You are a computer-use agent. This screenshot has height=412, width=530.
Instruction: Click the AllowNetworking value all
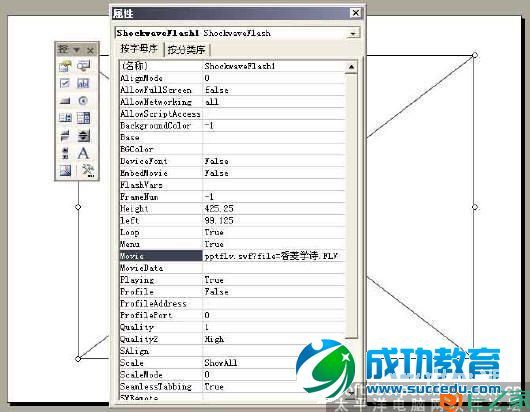[274, 102]
